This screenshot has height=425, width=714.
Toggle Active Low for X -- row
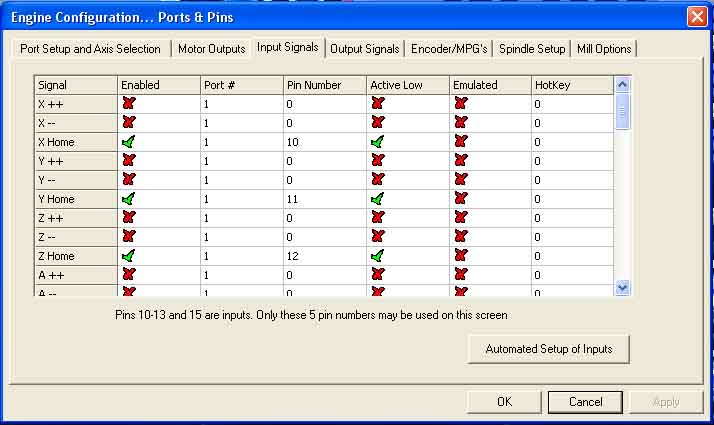point(378,123)
